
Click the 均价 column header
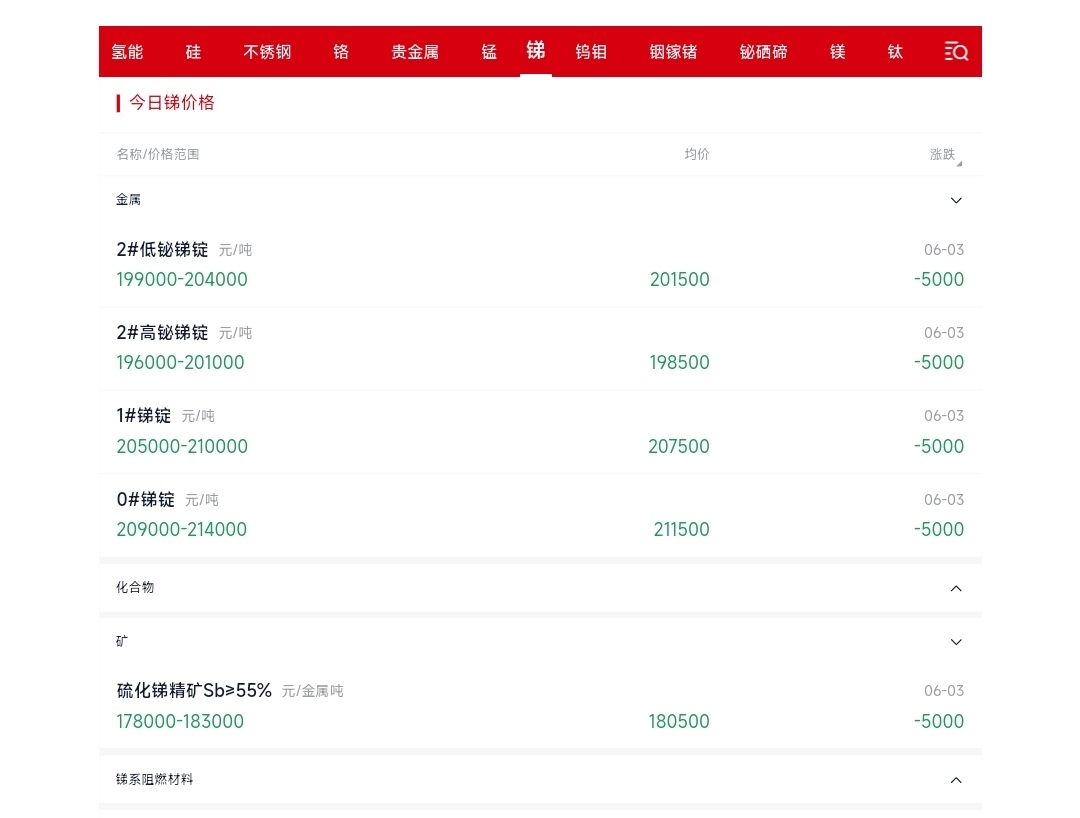coord(697,154)
